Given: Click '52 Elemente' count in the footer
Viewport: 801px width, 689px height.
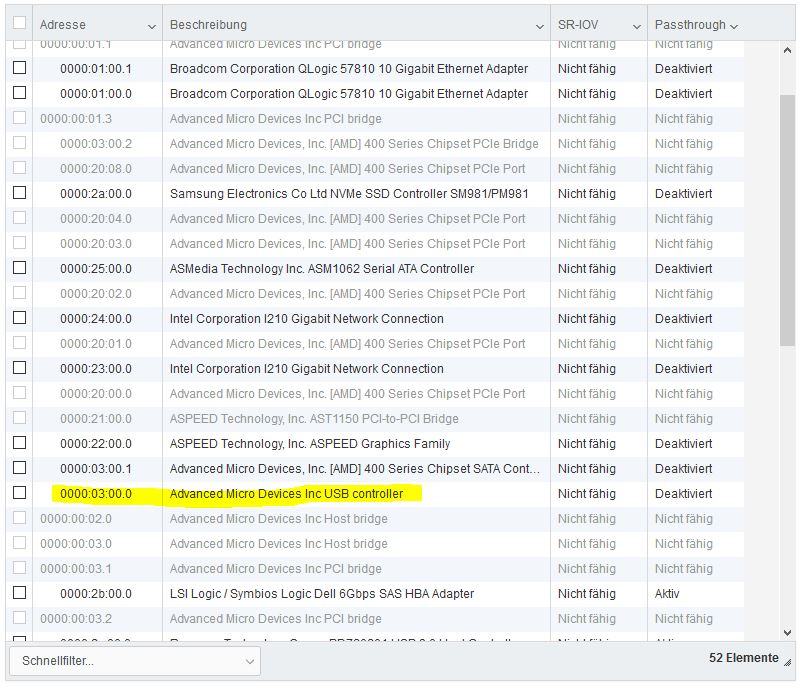Looking at the screenshot, I should tap(743, 658).
